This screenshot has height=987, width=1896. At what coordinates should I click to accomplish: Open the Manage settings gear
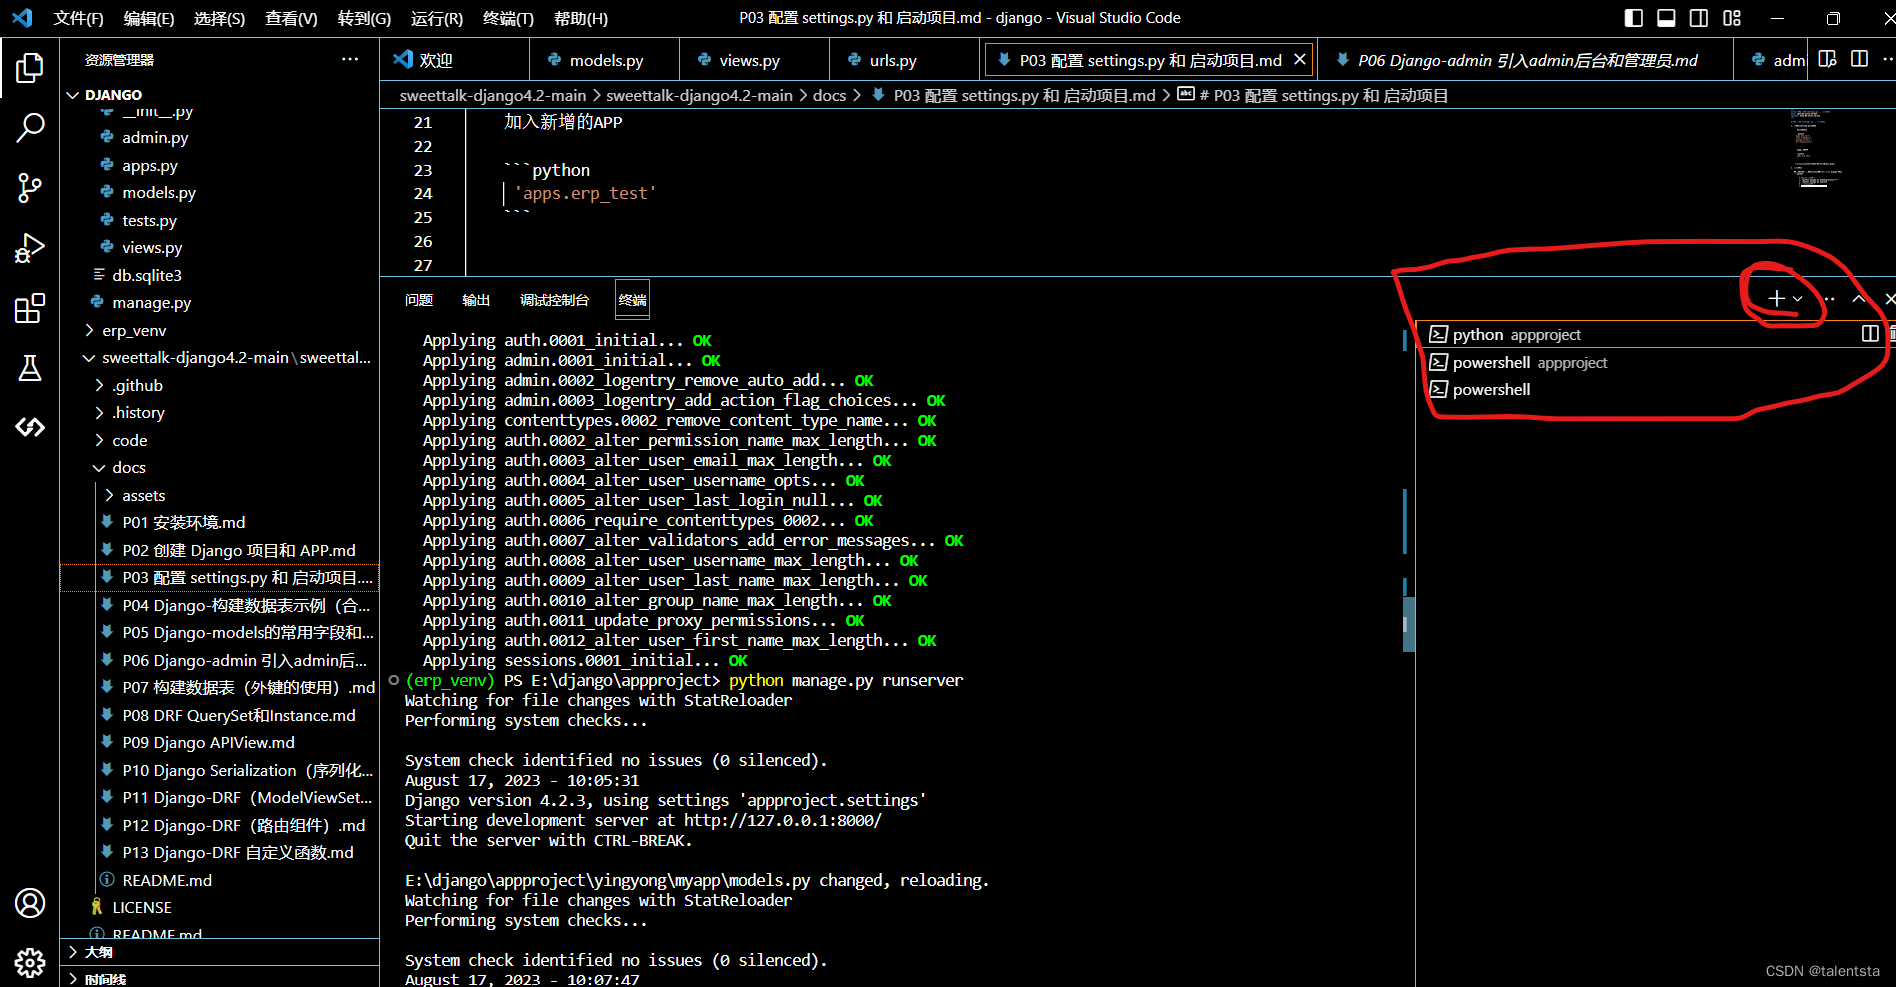click(29, 962)
